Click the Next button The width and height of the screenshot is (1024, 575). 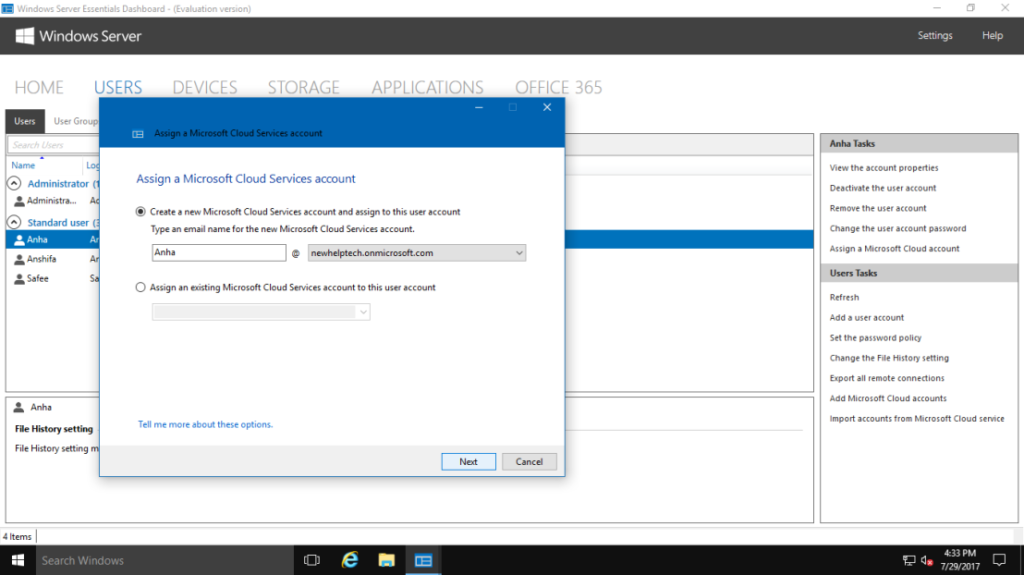pyautogui.click(x=468, y=461)
